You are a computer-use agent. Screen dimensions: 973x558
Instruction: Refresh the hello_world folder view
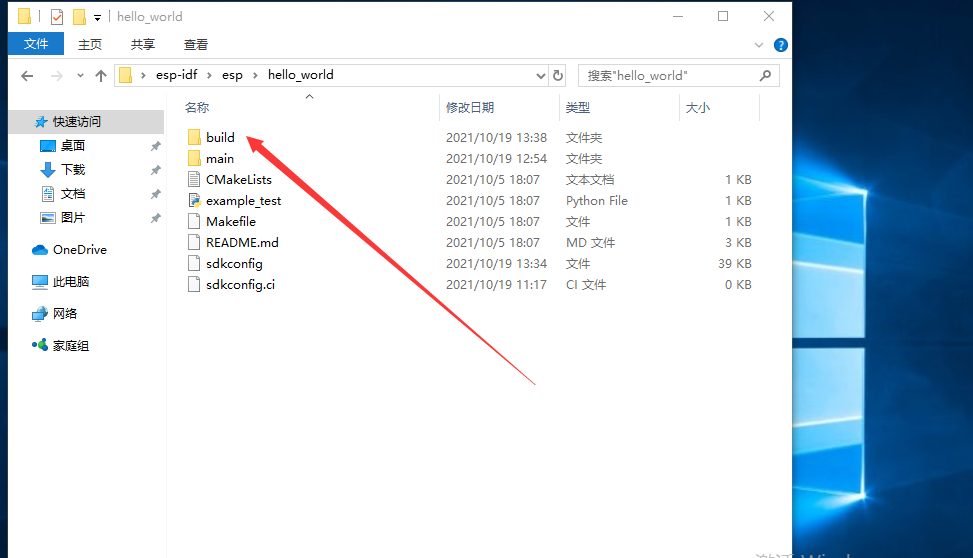pyautogui.click(x=558, y=75)
